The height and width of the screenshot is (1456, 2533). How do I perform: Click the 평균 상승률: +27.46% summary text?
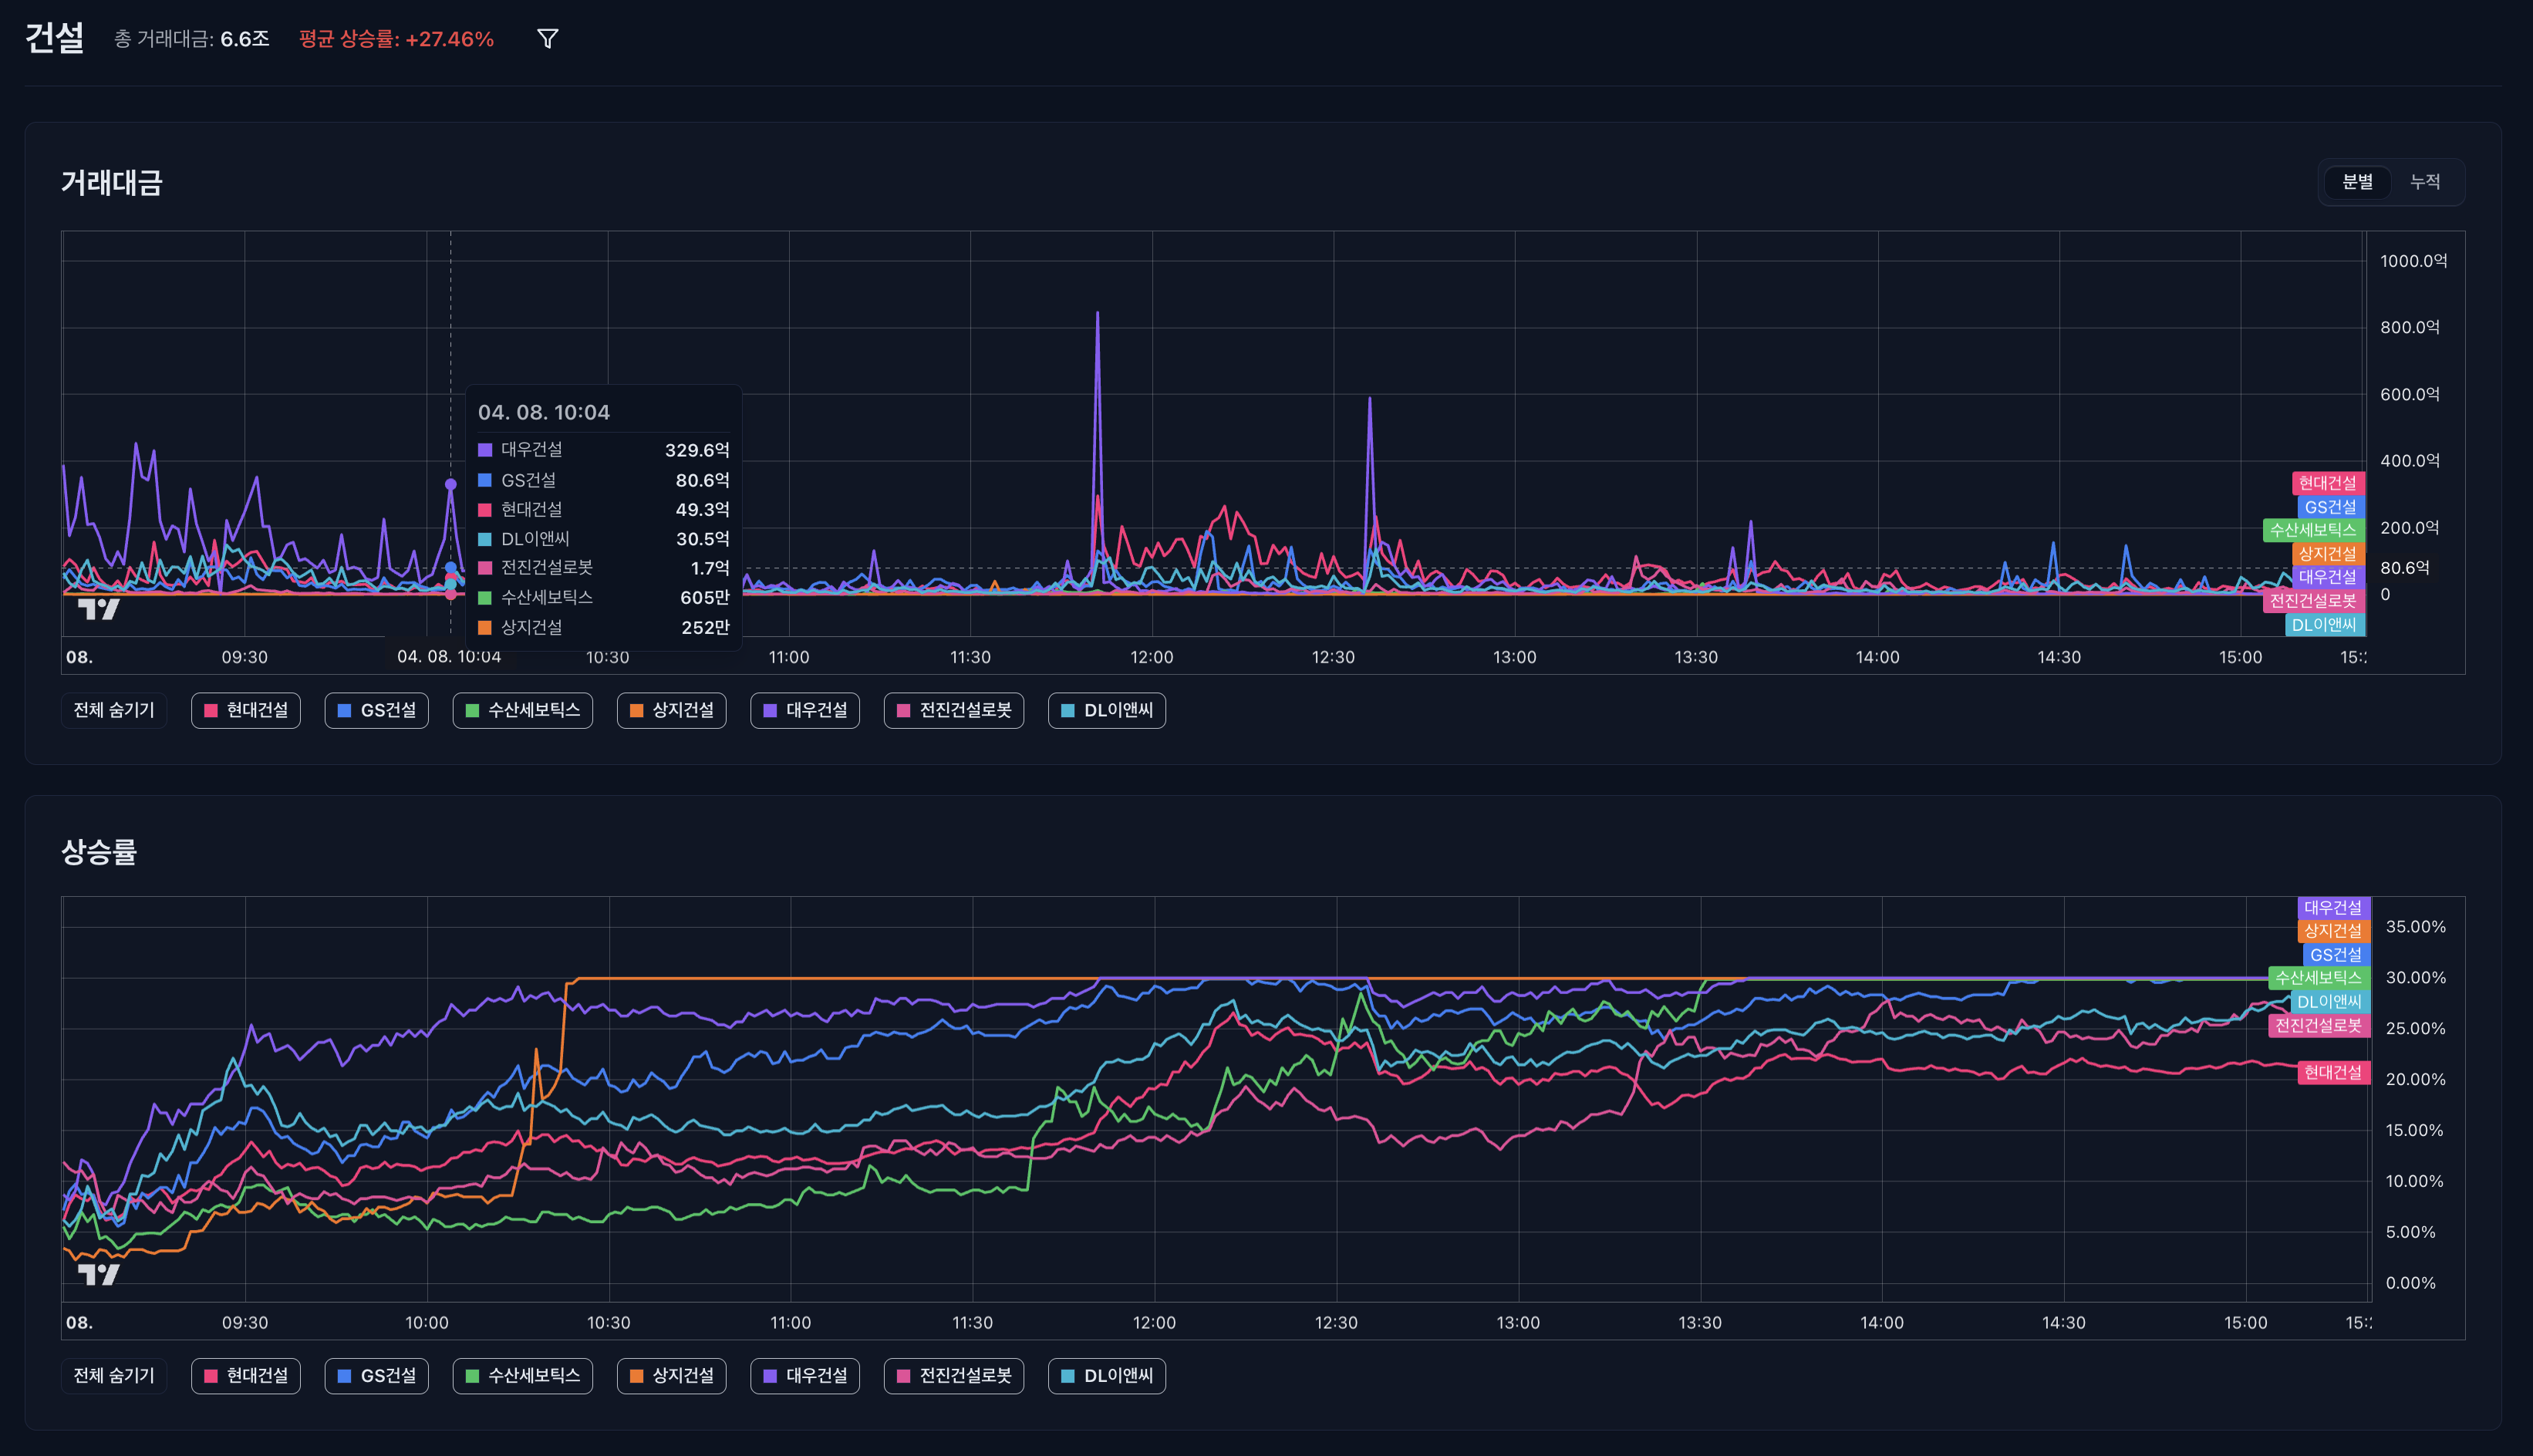tap(397, 39)
